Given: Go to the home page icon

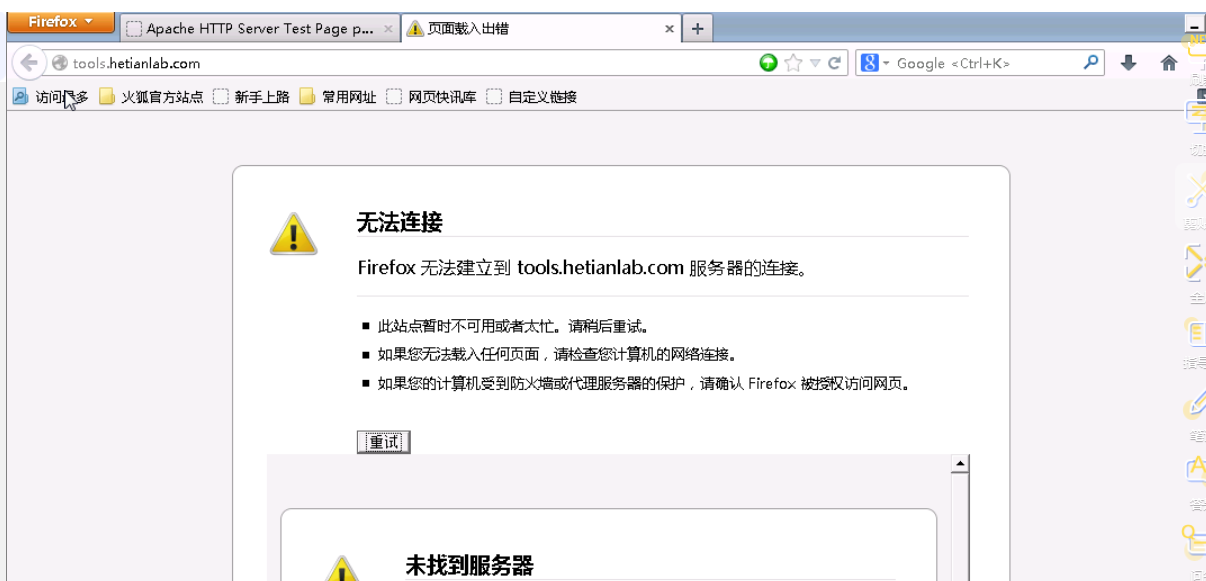Looking at the screenshot, I should pos(1168,63).
